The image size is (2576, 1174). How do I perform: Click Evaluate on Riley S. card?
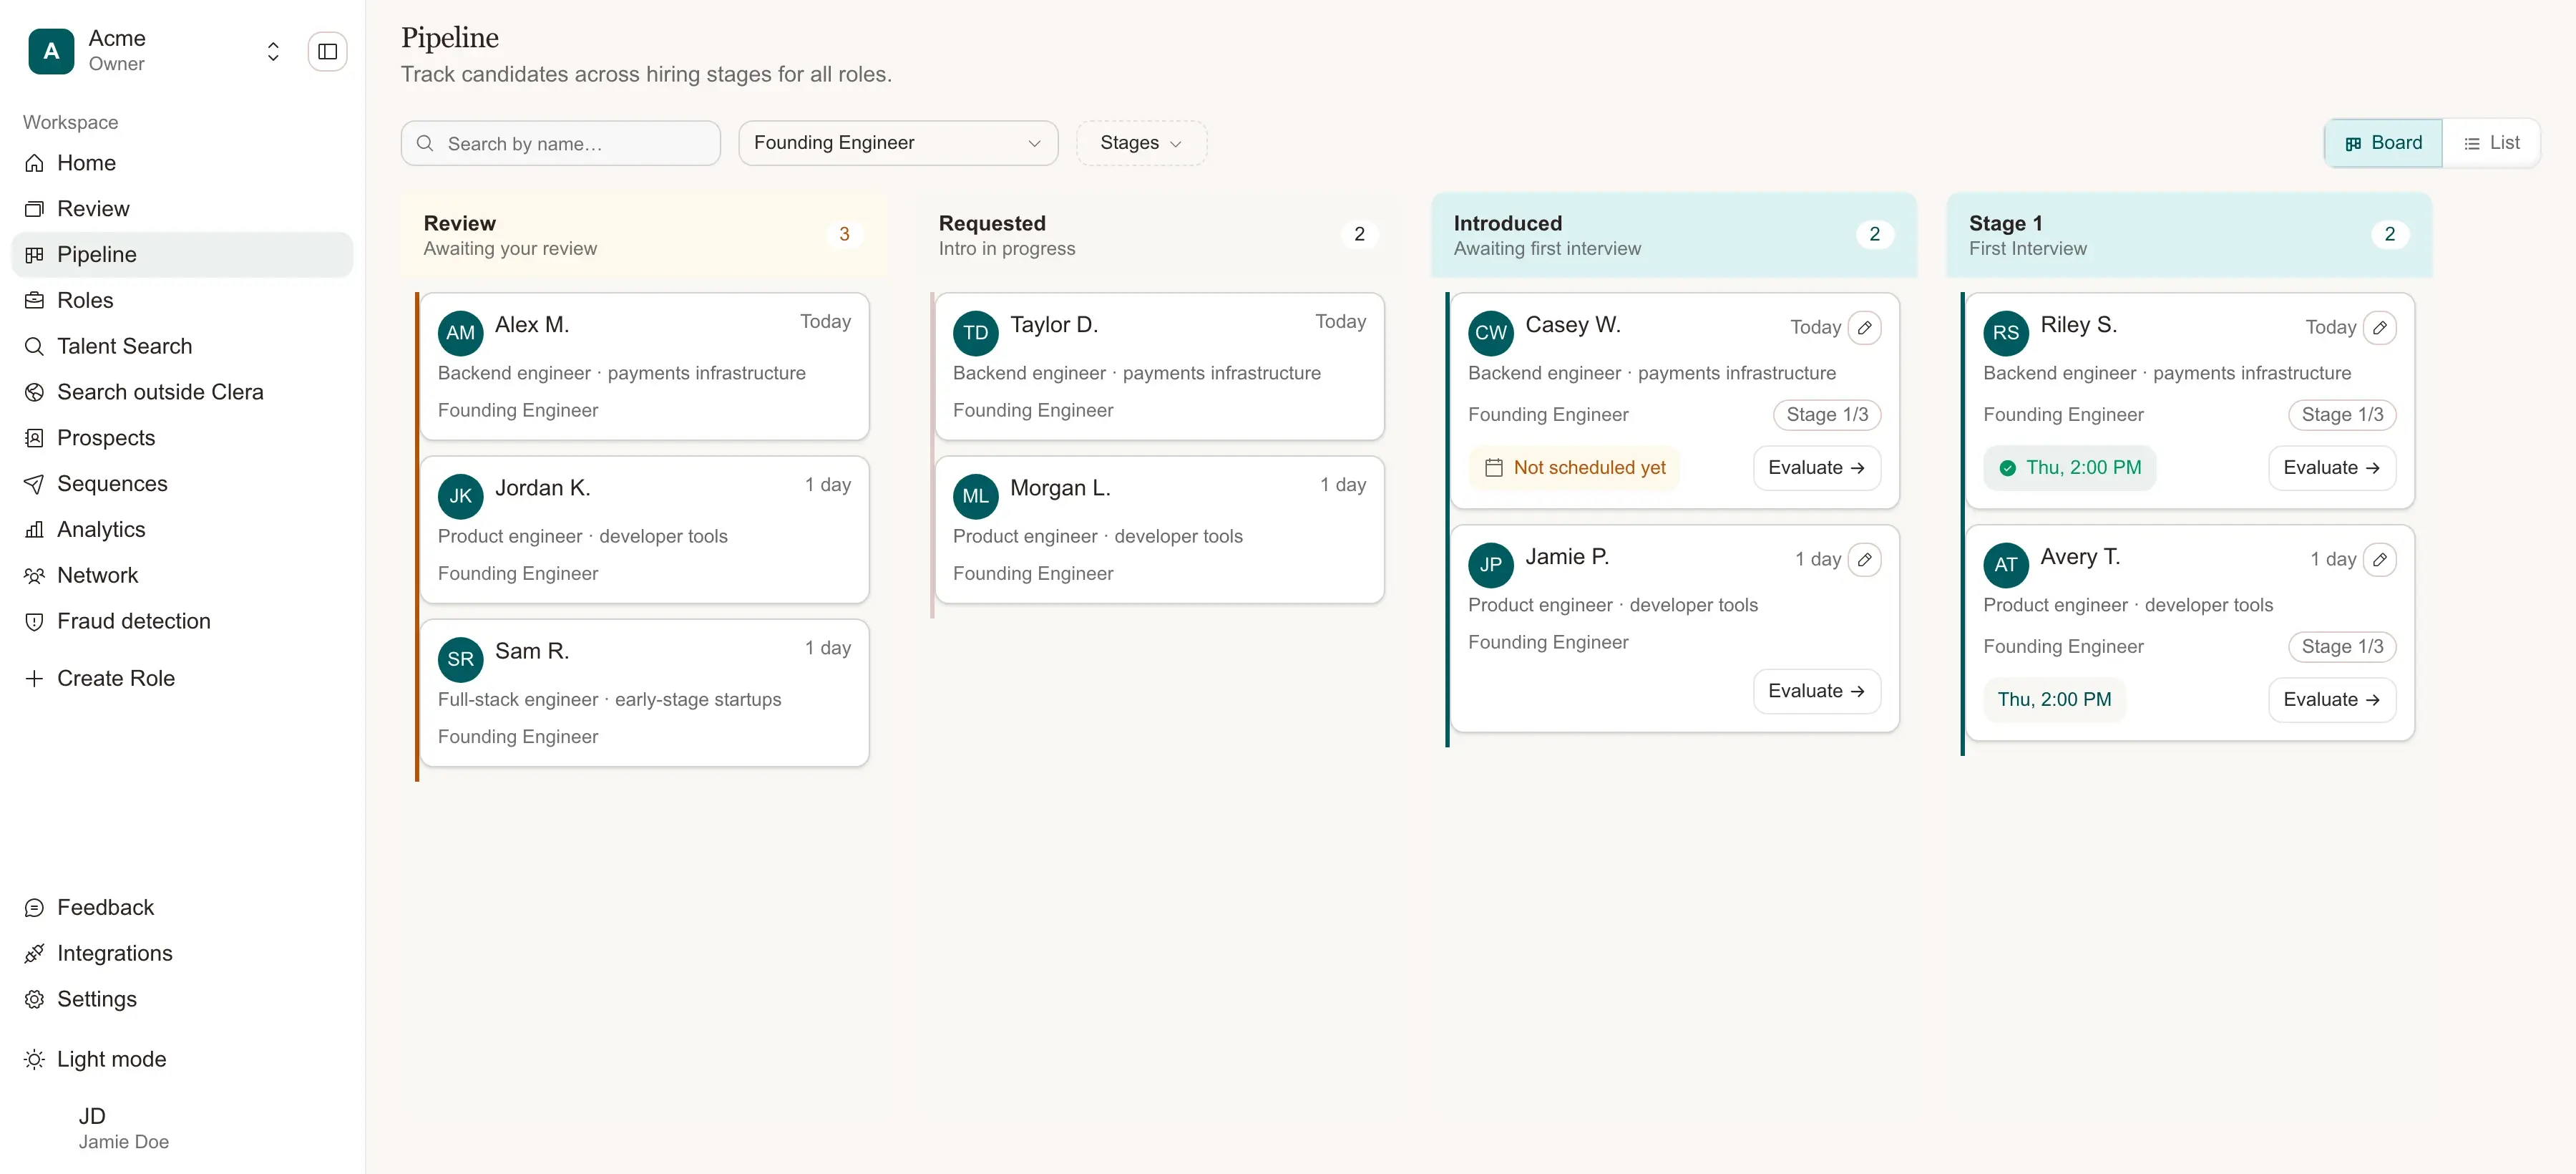(x=2332, y=468)
